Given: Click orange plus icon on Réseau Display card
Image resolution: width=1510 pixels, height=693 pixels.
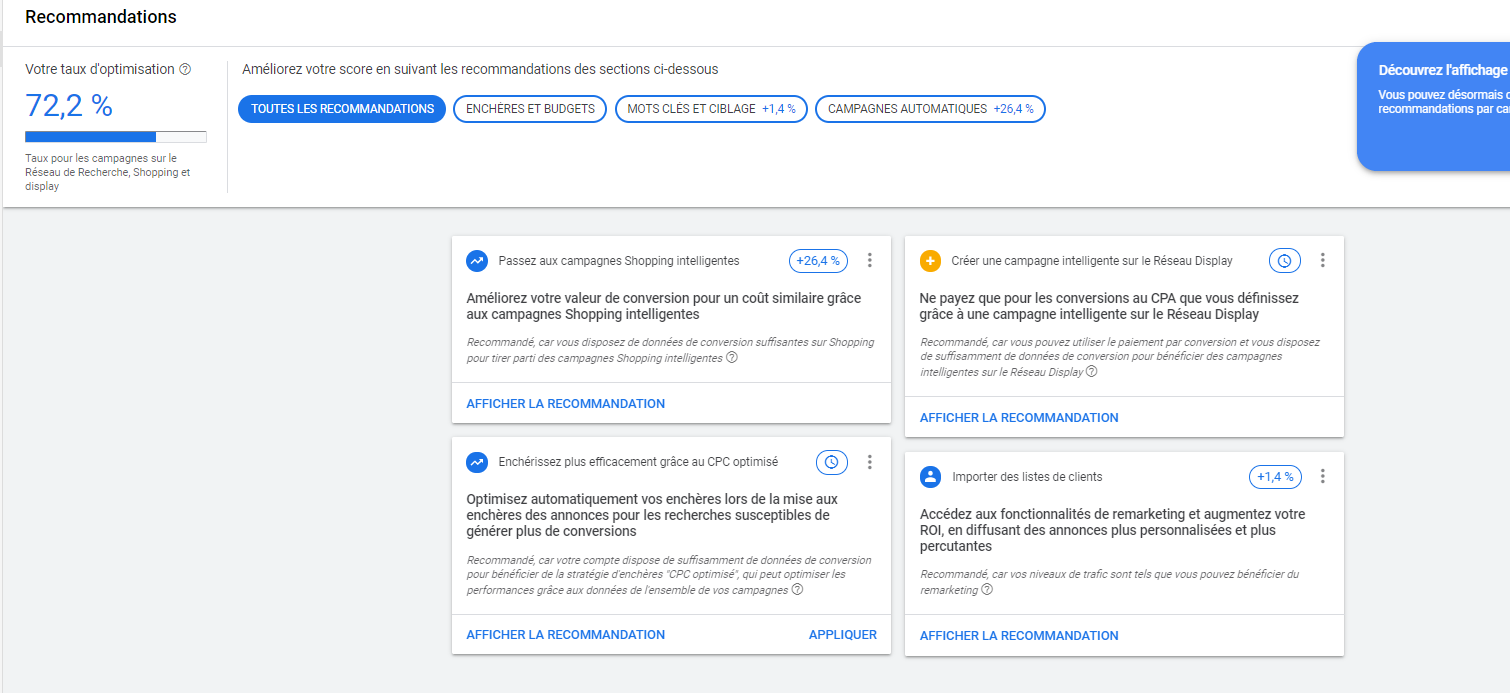Looking at the screenshot, I should click(x=930, y=261).
